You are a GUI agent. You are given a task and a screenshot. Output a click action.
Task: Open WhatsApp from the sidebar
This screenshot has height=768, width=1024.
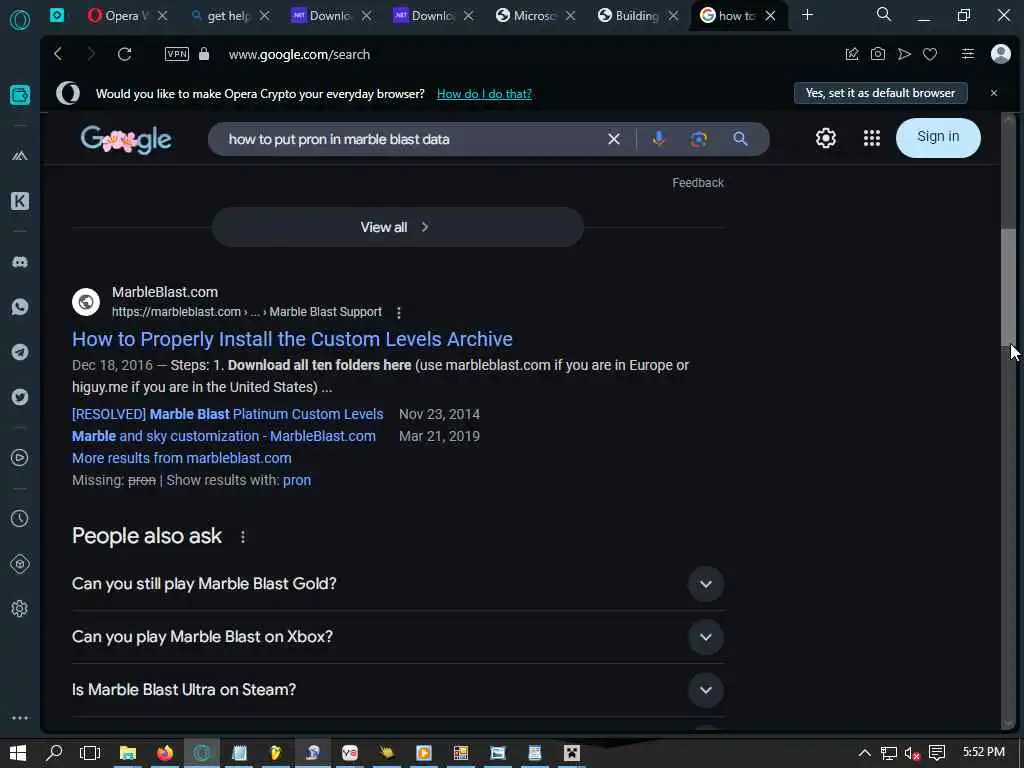pyautogui.click(x=20, y=307)
